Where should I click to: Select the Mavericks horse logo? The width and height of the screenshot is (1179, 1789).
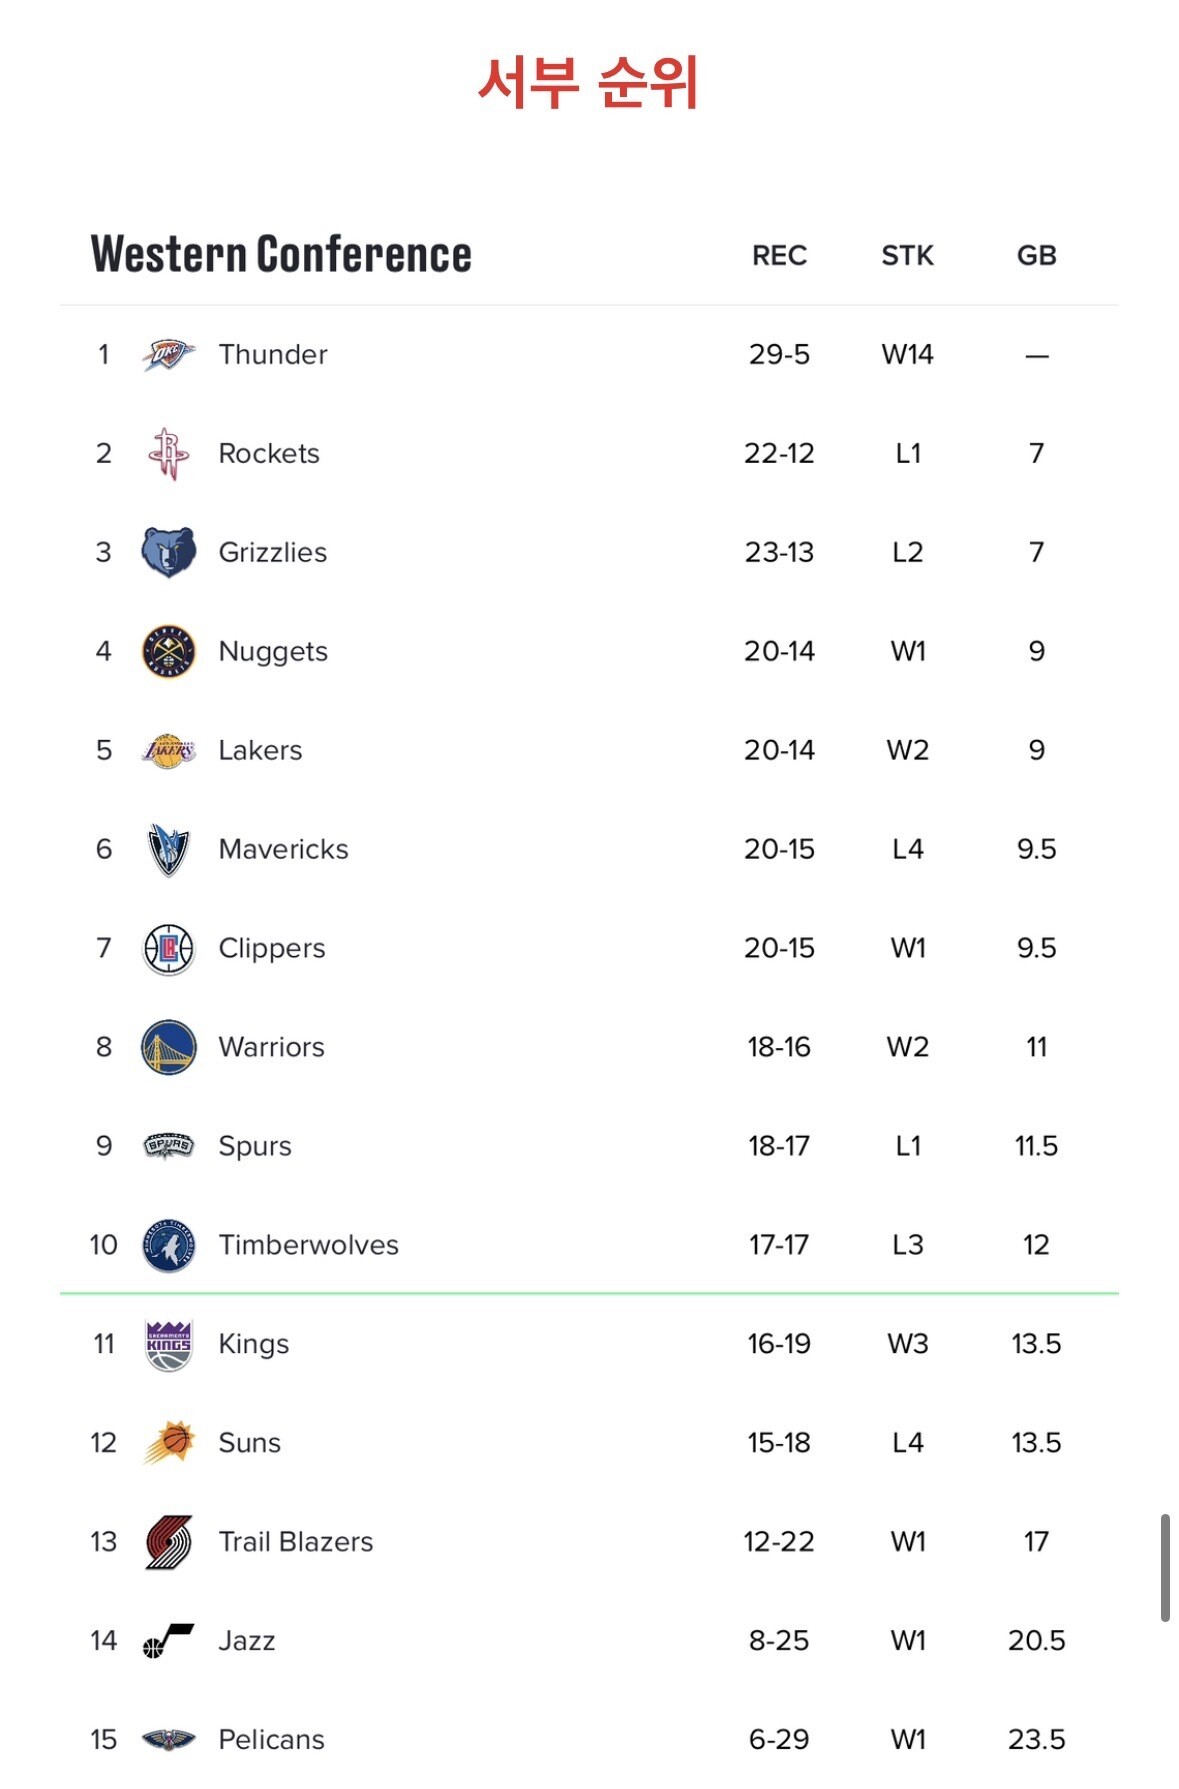[x=168, y=849]
